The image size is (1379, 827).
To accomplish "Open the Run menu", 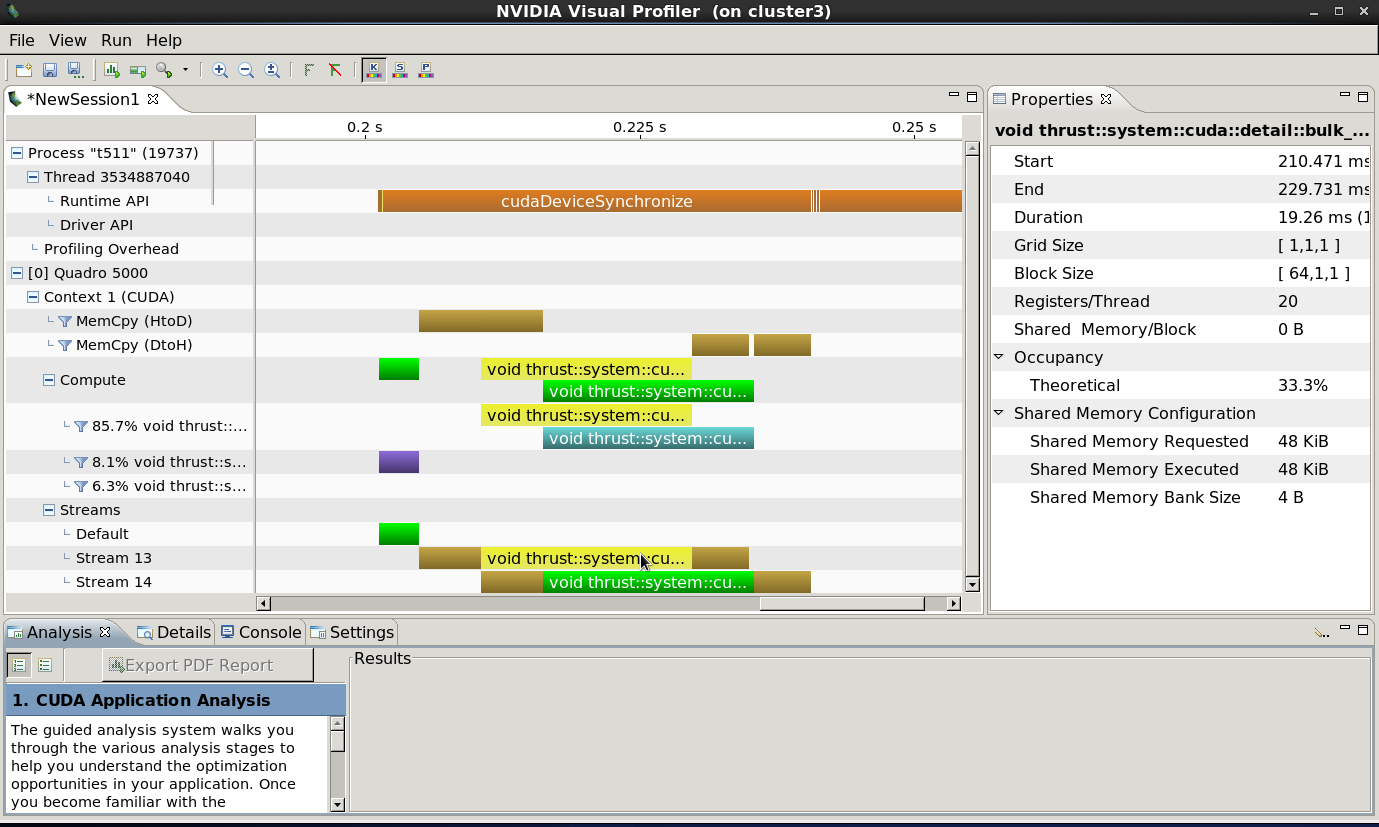I will [x=116, y=40].
